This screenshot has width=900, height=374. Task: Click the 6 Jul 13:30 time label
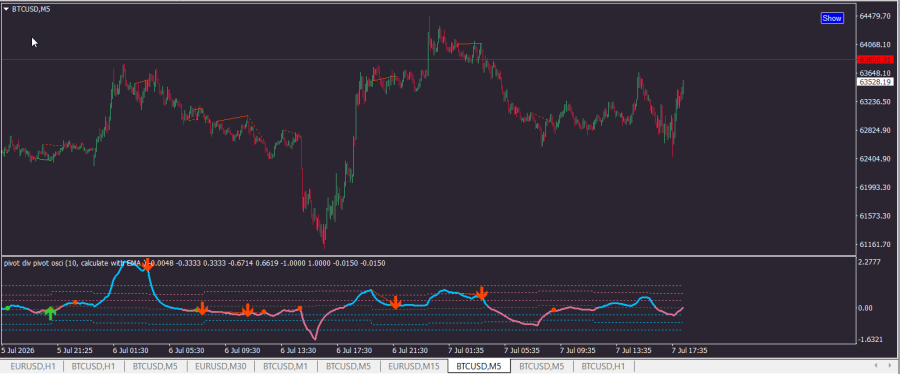[x=298, y=350]
